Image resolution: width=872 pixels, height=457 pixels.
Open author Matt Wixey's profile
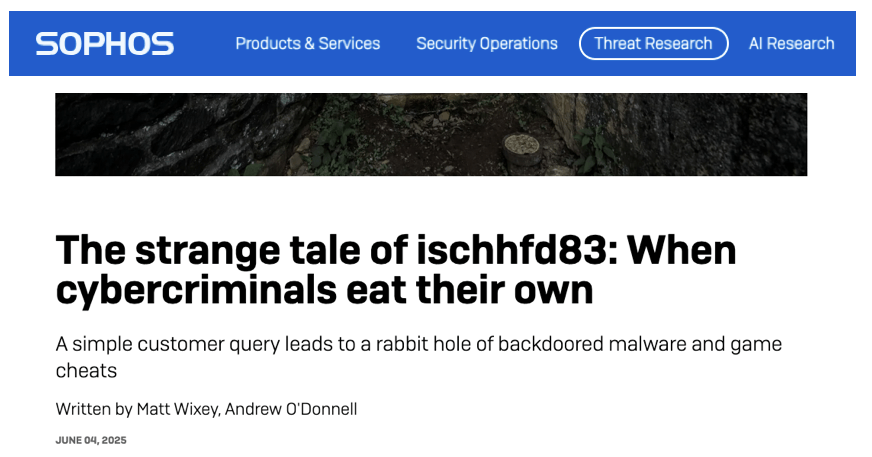tap(184, 408)
